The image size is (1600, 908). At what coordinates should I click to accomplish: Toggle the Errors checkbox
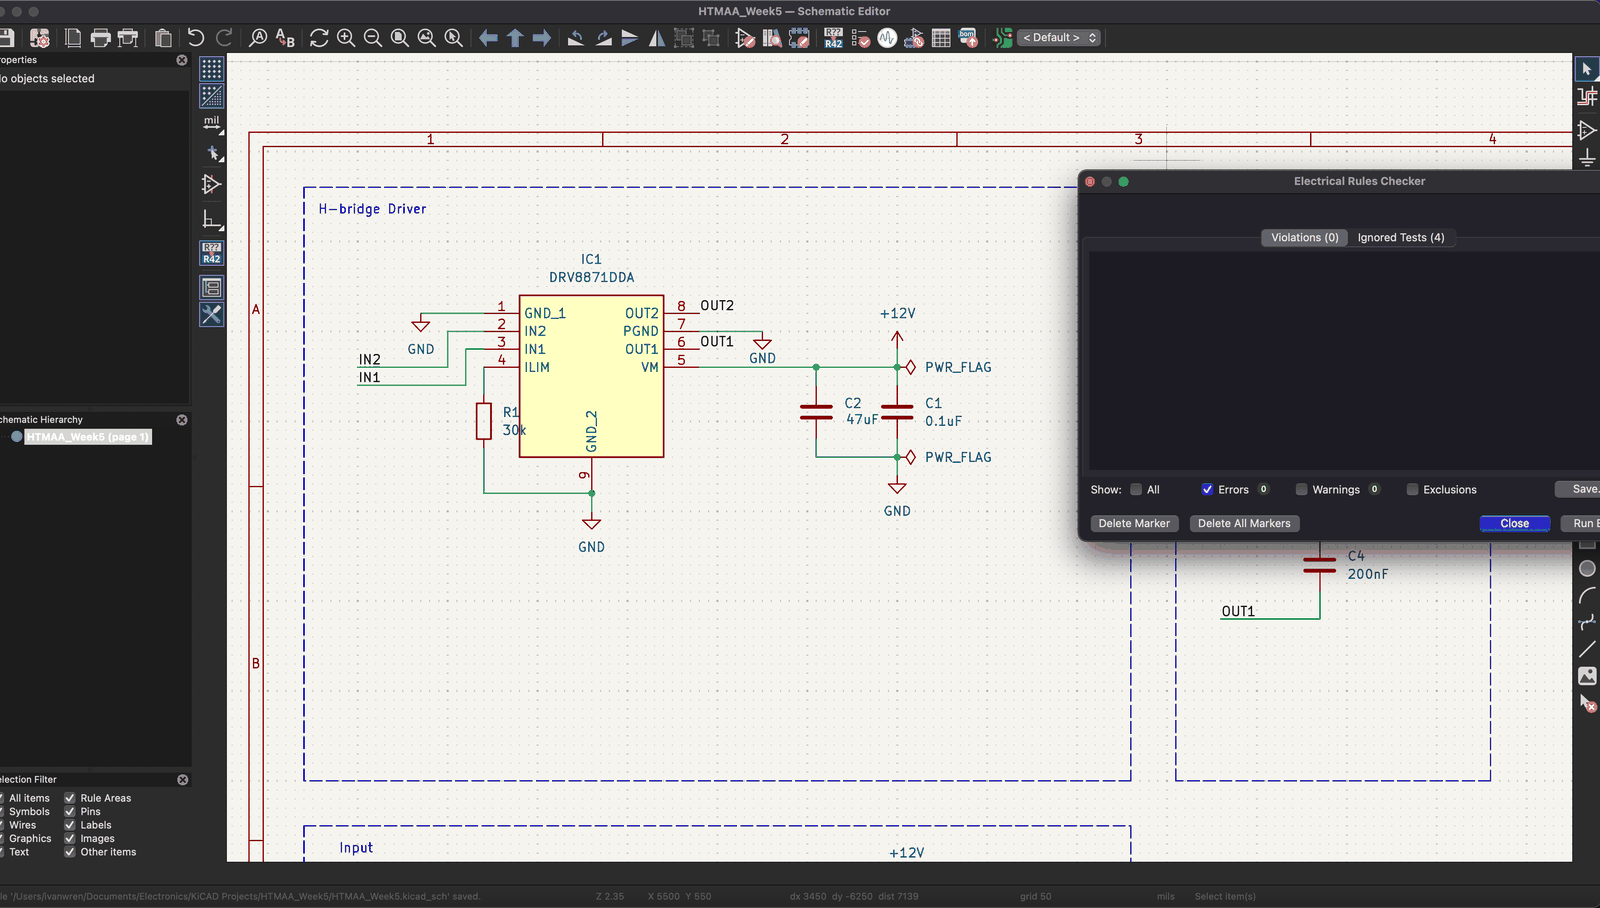1207,490
